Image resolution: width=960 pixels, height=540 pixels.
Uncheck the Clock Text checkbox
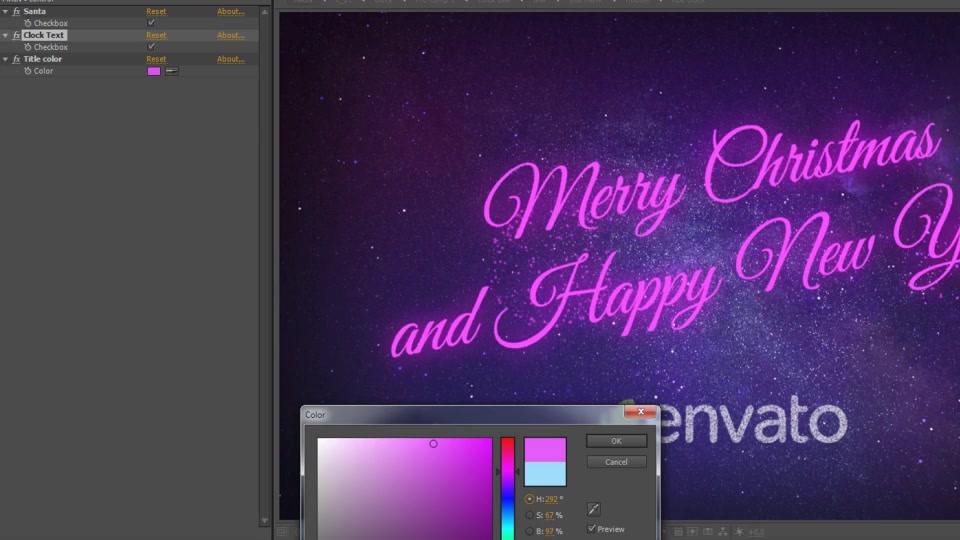[x=151, y=47]
